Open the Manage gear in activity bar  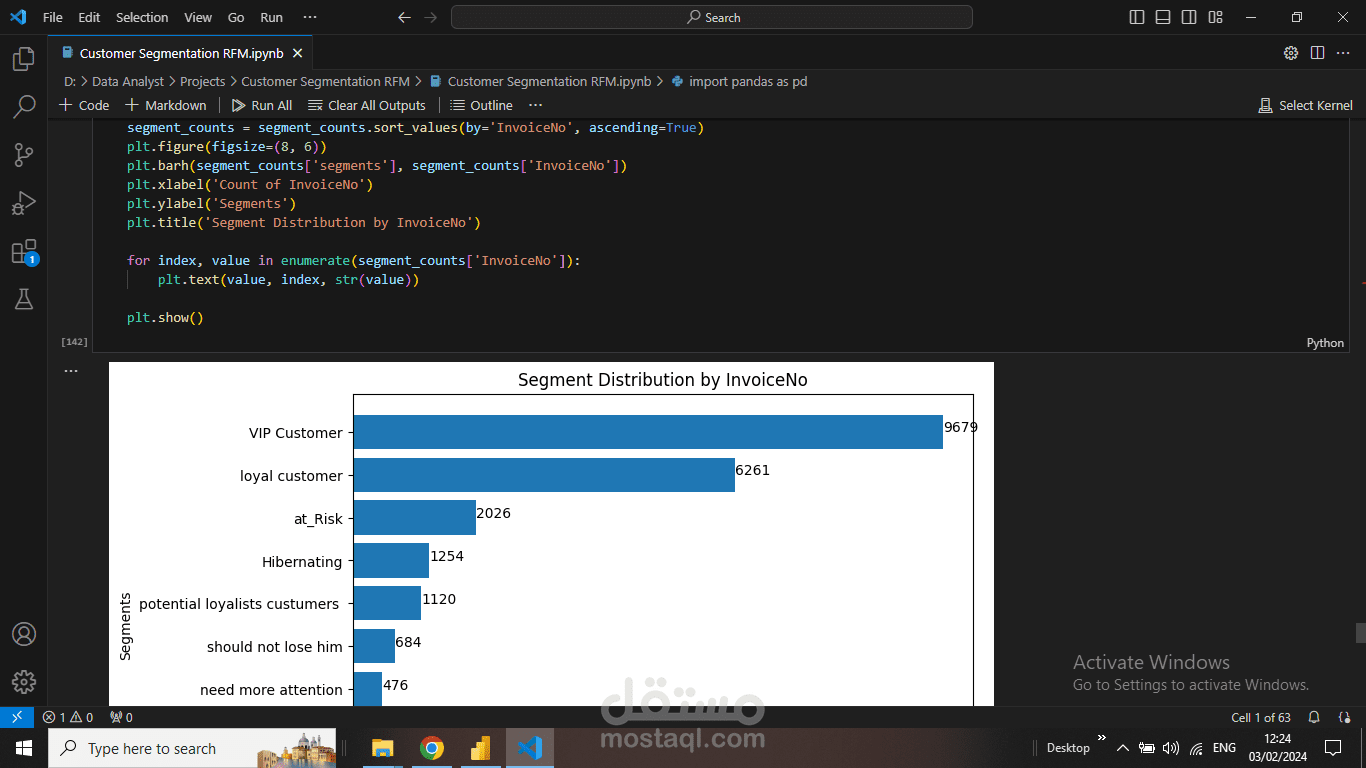click(23, 682)
